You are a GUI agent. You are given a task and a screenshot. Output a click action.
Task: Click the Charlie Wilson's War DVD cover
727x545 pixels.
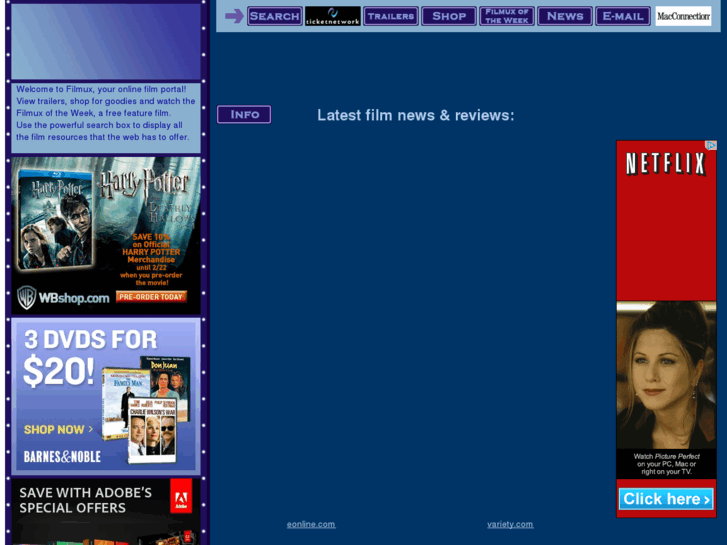tap(152, 430)
